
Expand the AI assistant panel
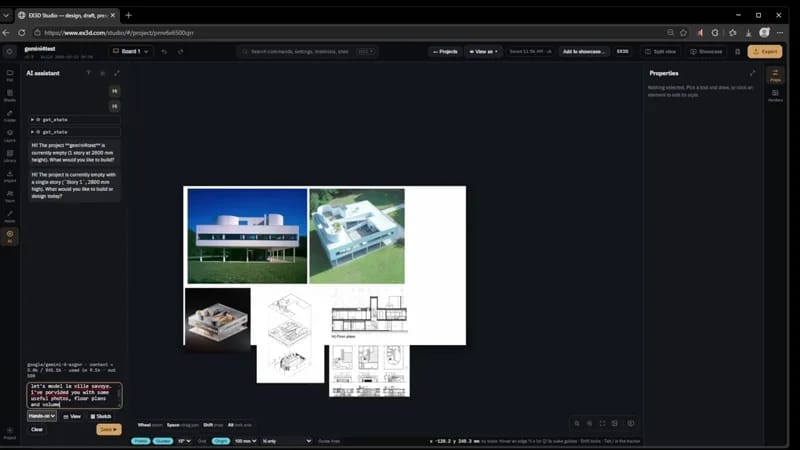[117, 73]
